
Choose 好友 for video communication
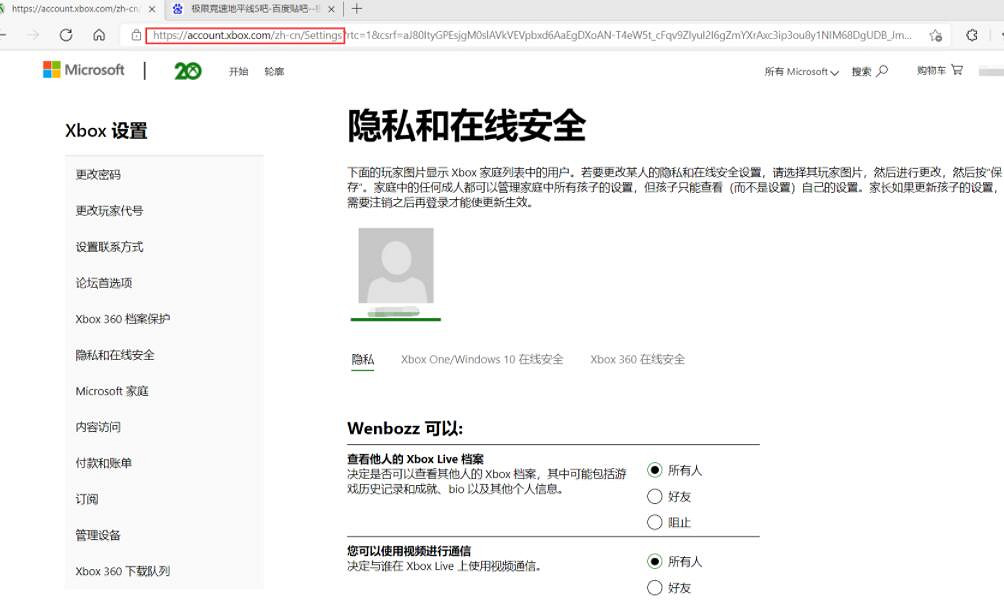pyautogui.click(x=655, y=588)
